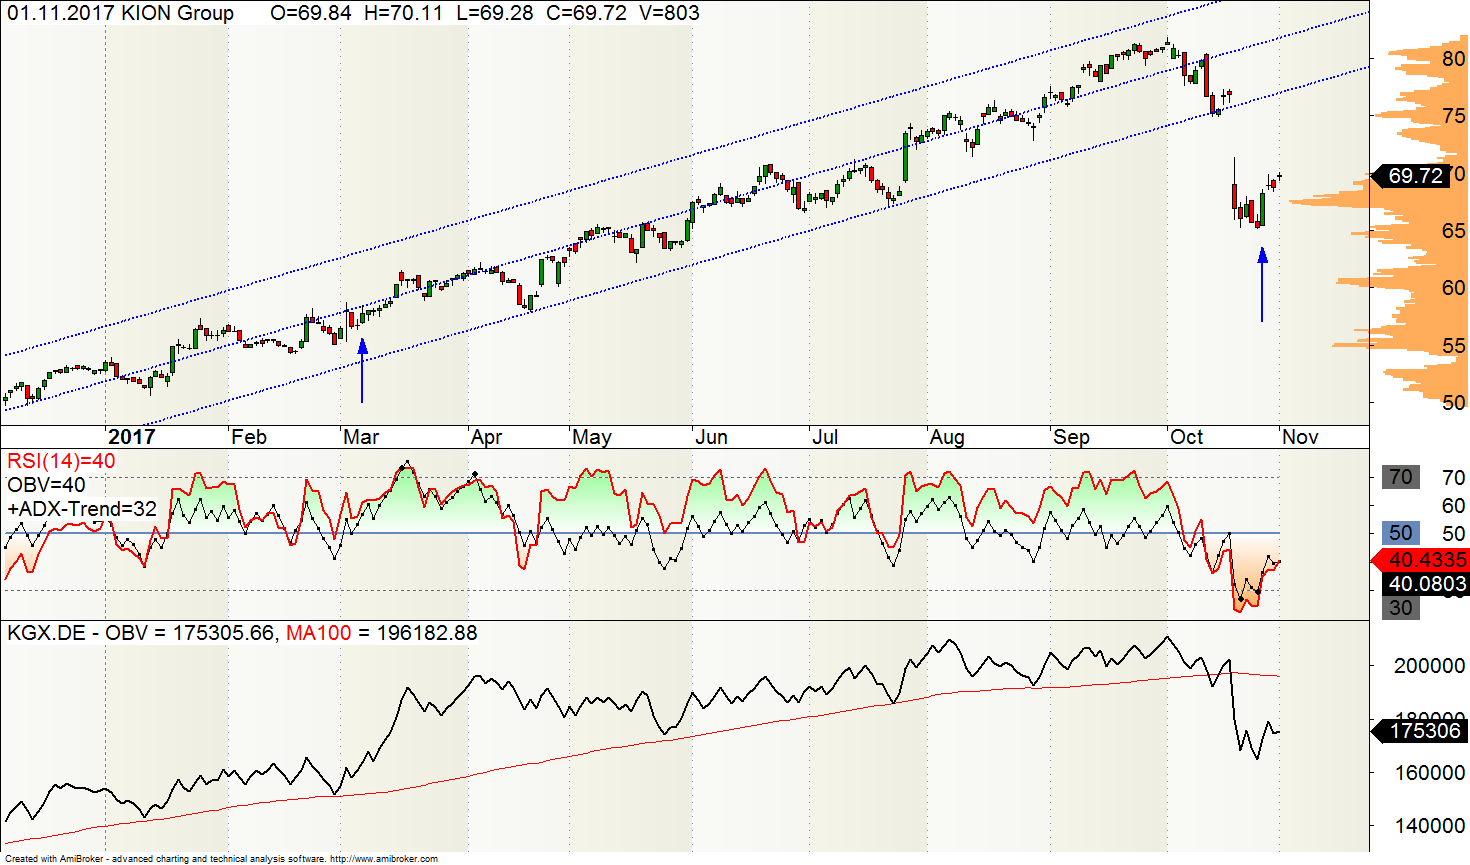Select the open value 'O=69.84'

pos(311,13)
